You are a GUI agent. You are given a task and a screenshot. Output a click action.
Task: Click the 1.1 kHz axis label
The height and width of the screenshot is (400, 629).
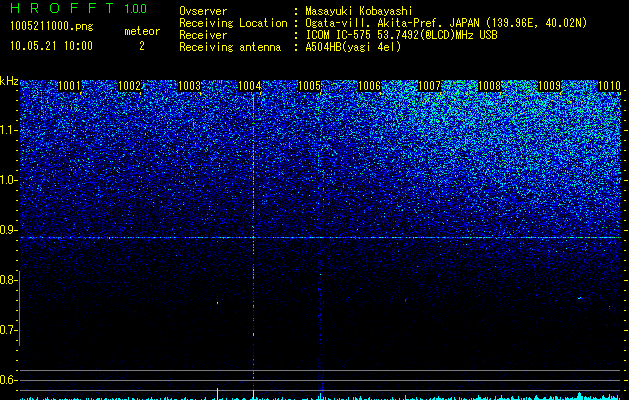tap(9, 130)
